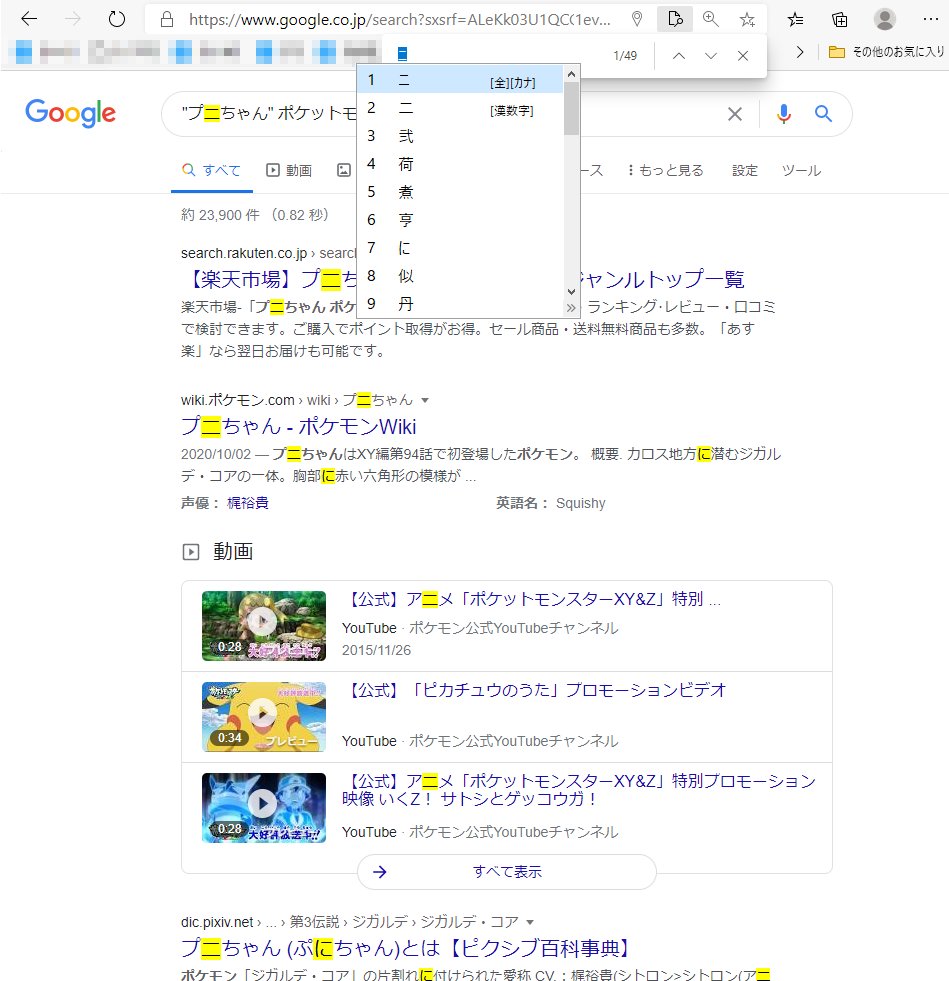This screenshot has height=981, width=949.
Task: Click the lock icon in address bar
Action: click(x=166, y=19)
